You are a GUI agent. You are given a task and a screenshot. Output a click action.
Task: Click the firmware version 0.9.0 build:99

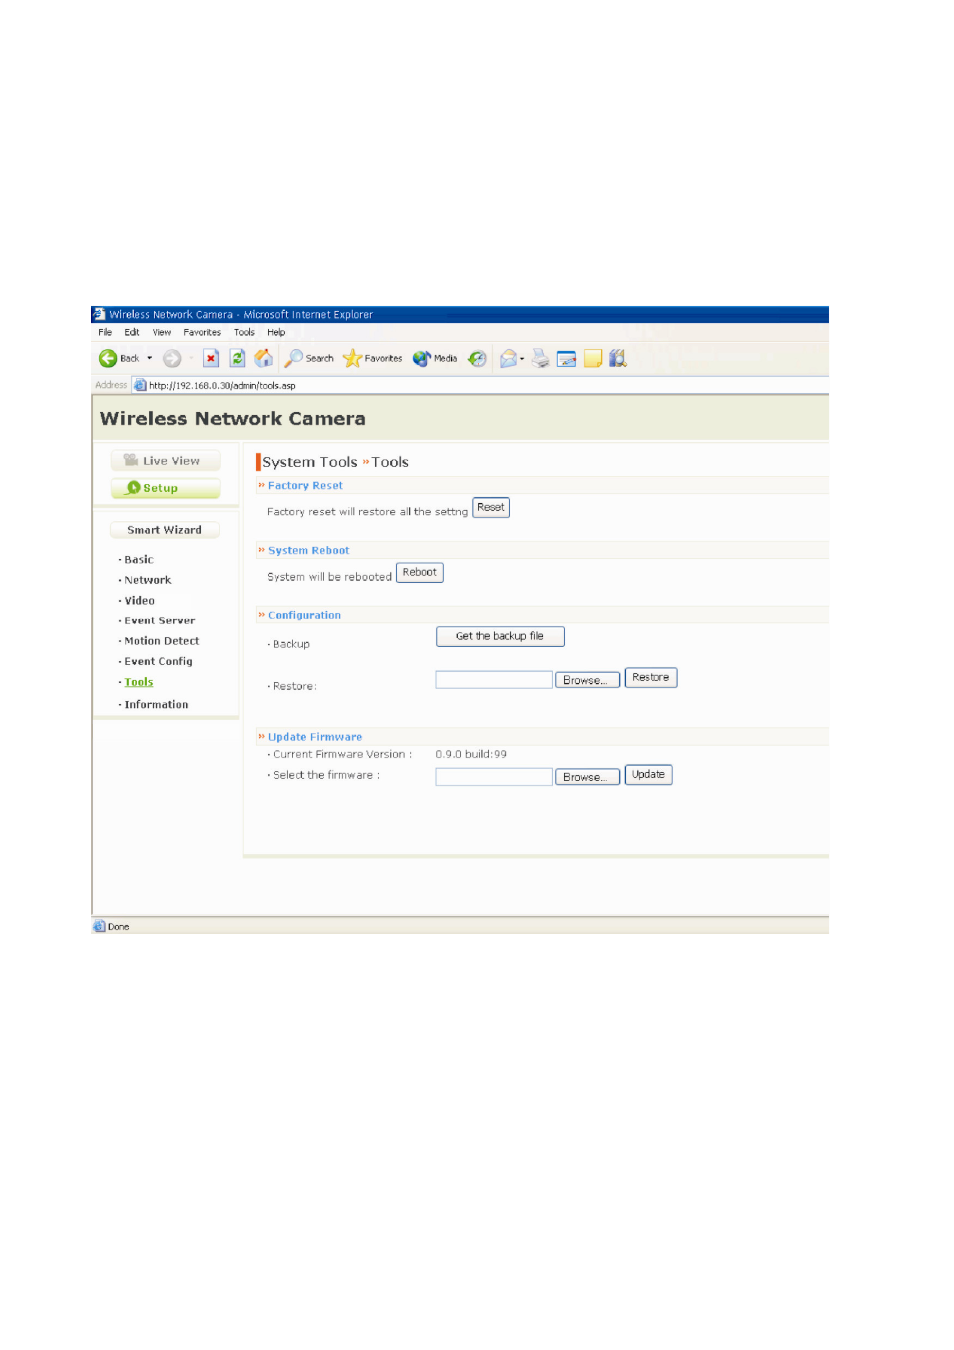pos(471,755)
